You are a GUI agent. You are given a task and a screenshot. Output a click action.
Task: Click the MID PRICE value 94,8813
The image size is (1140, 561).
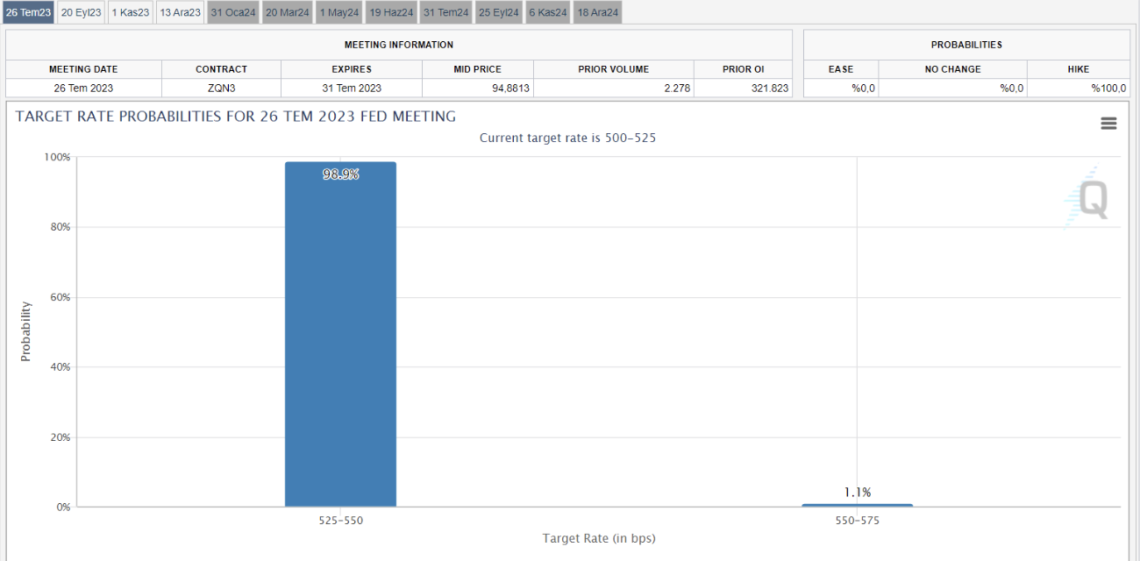click(x=510, y=88)
